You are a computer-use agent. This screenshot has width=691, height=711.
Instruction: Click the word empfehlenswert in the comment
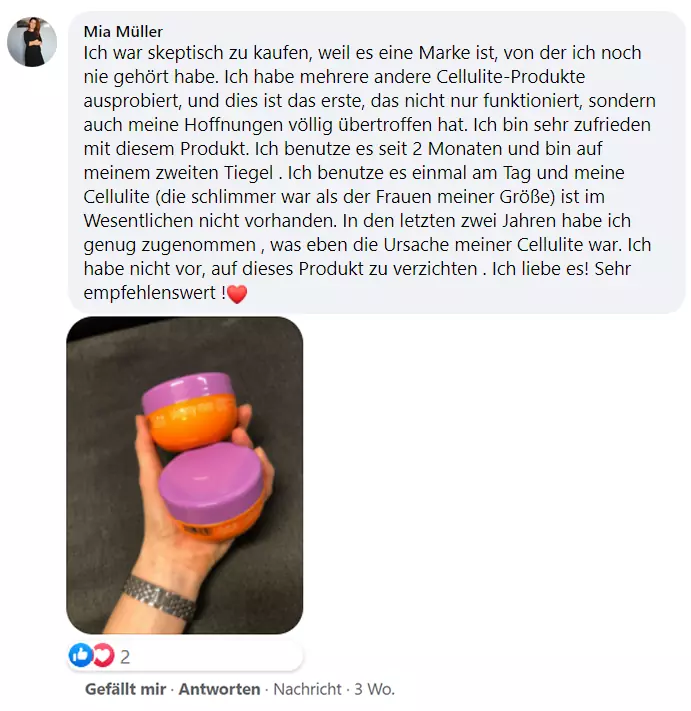(150, 293)
